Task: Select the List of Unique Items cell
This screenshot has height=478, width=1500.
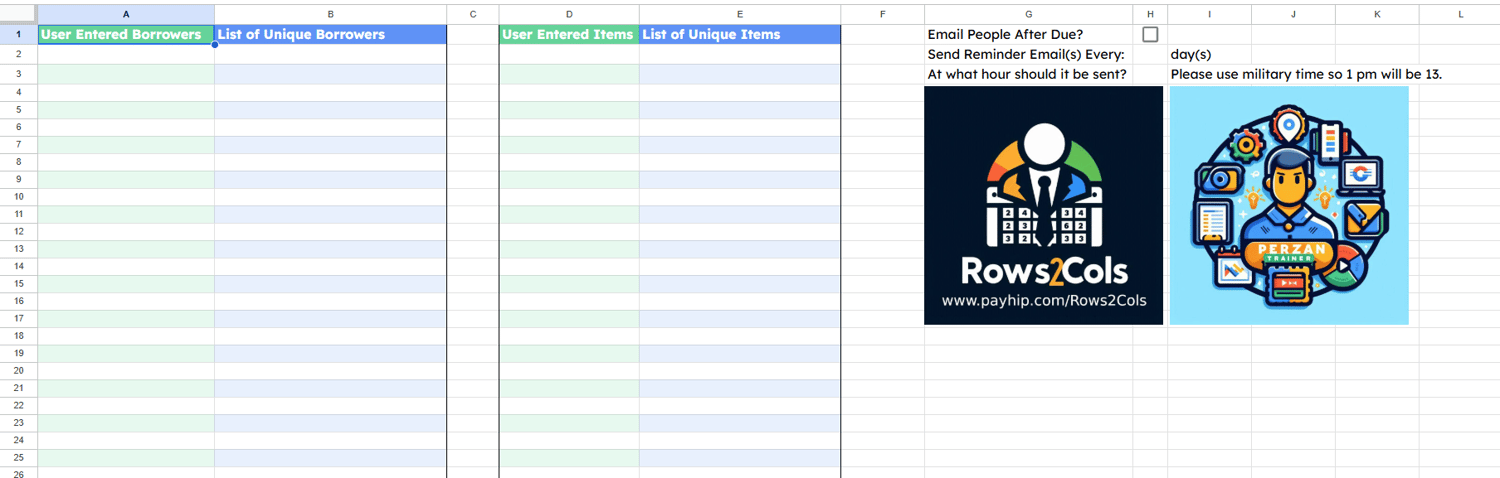Action: coord(740,34)
